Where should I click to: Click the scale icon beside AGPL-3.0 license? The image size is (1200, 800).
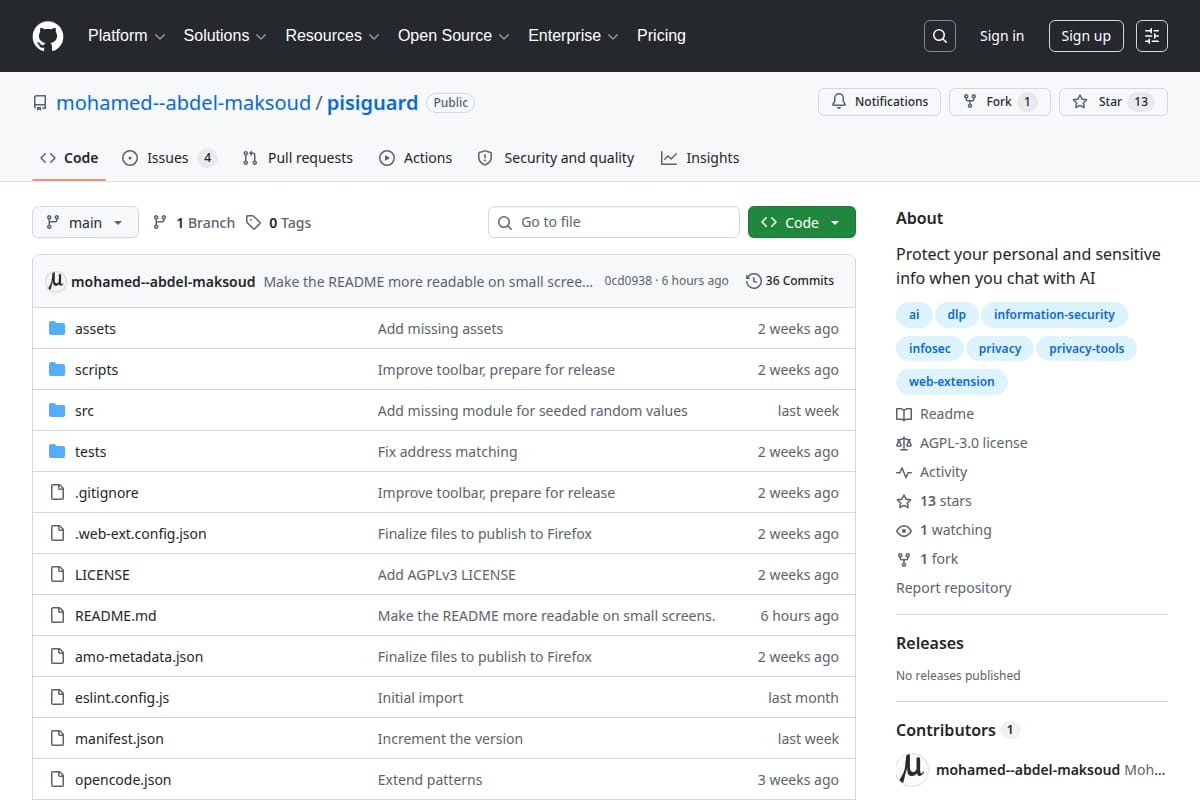click(904, 443)
